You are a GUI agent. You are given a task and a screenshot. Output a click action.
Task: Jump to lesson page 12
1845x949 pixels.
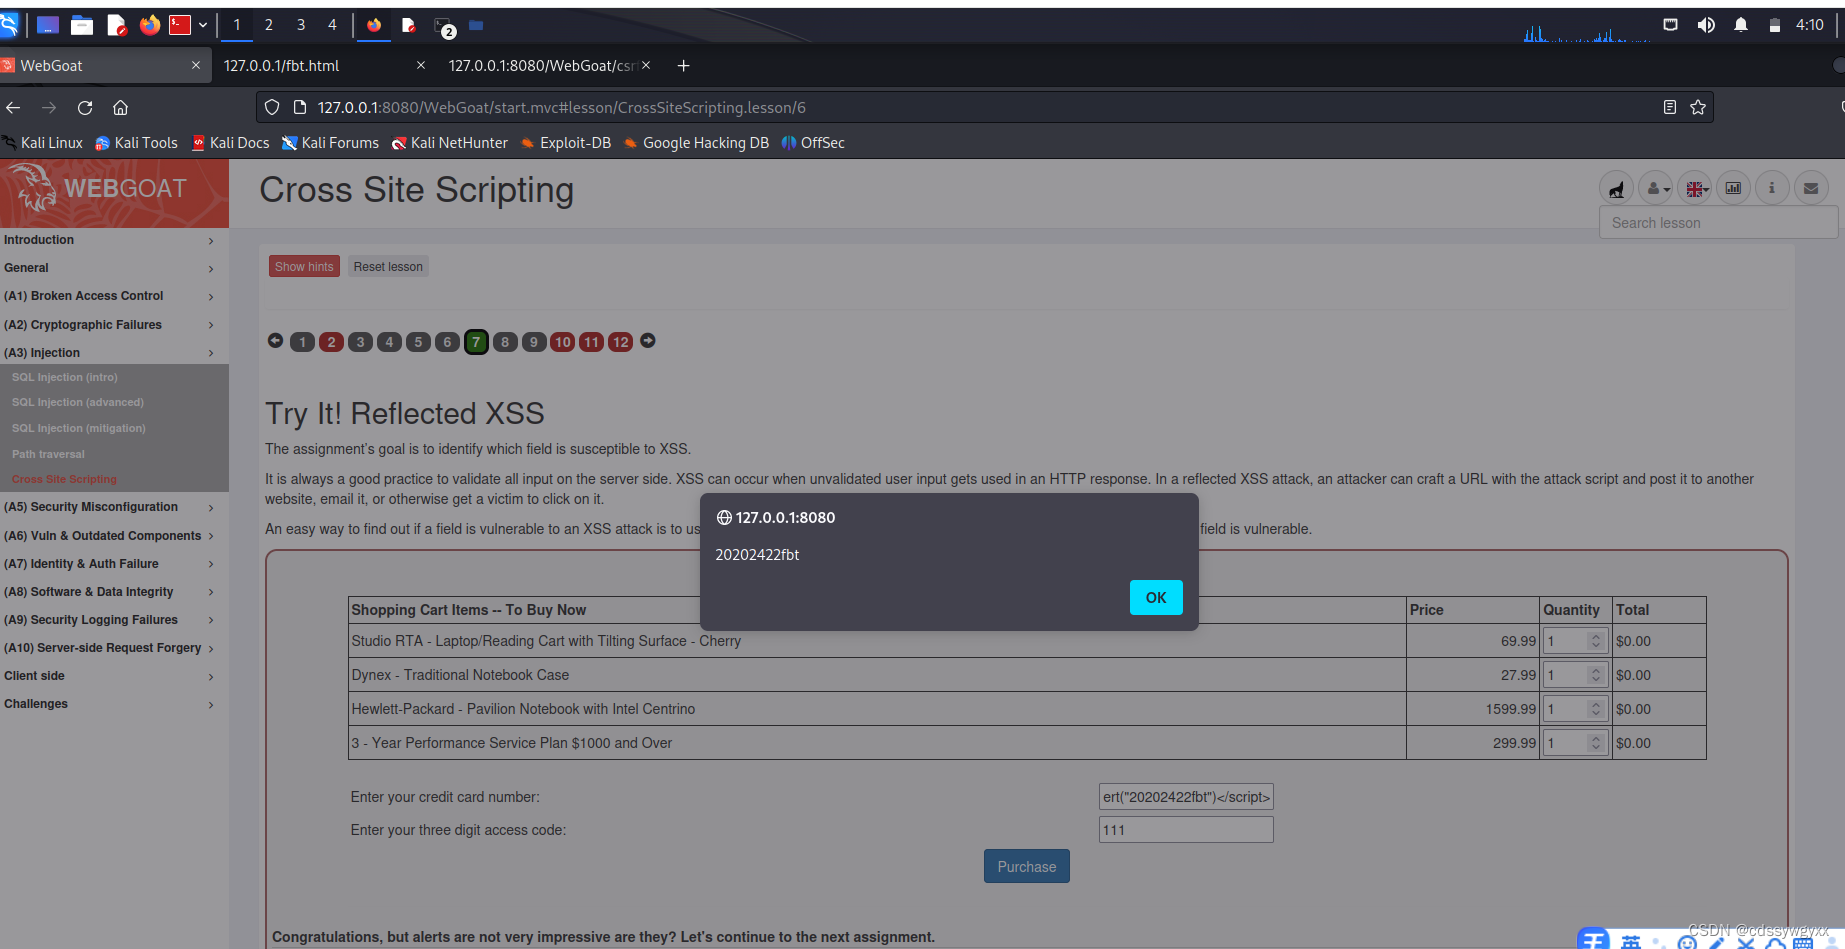click(621, 342)
